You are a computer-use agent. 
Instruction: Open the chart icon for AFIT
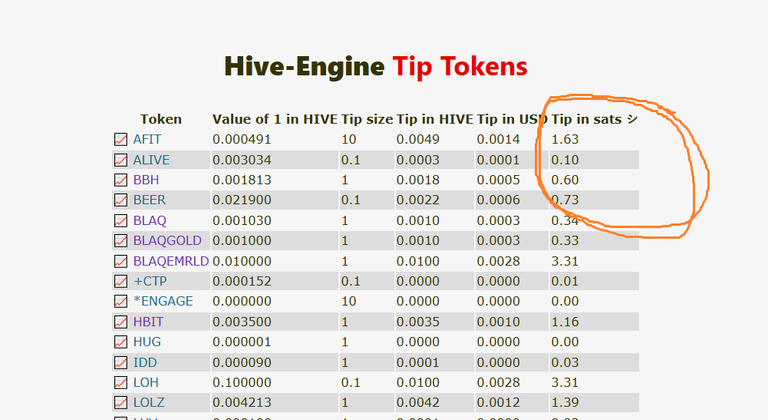[120, 139]
